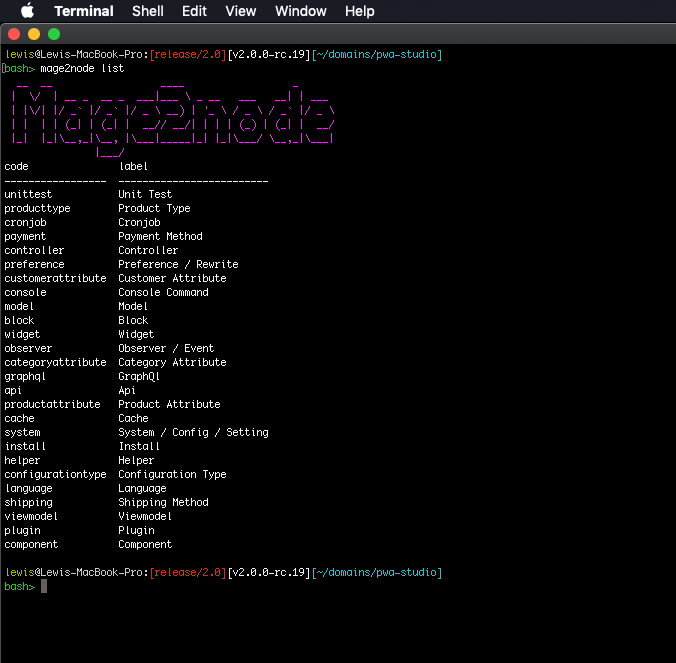Viewport: 676px width, 663px height.
Task: Click the 'mage2node list' command text
Action: 82,69
